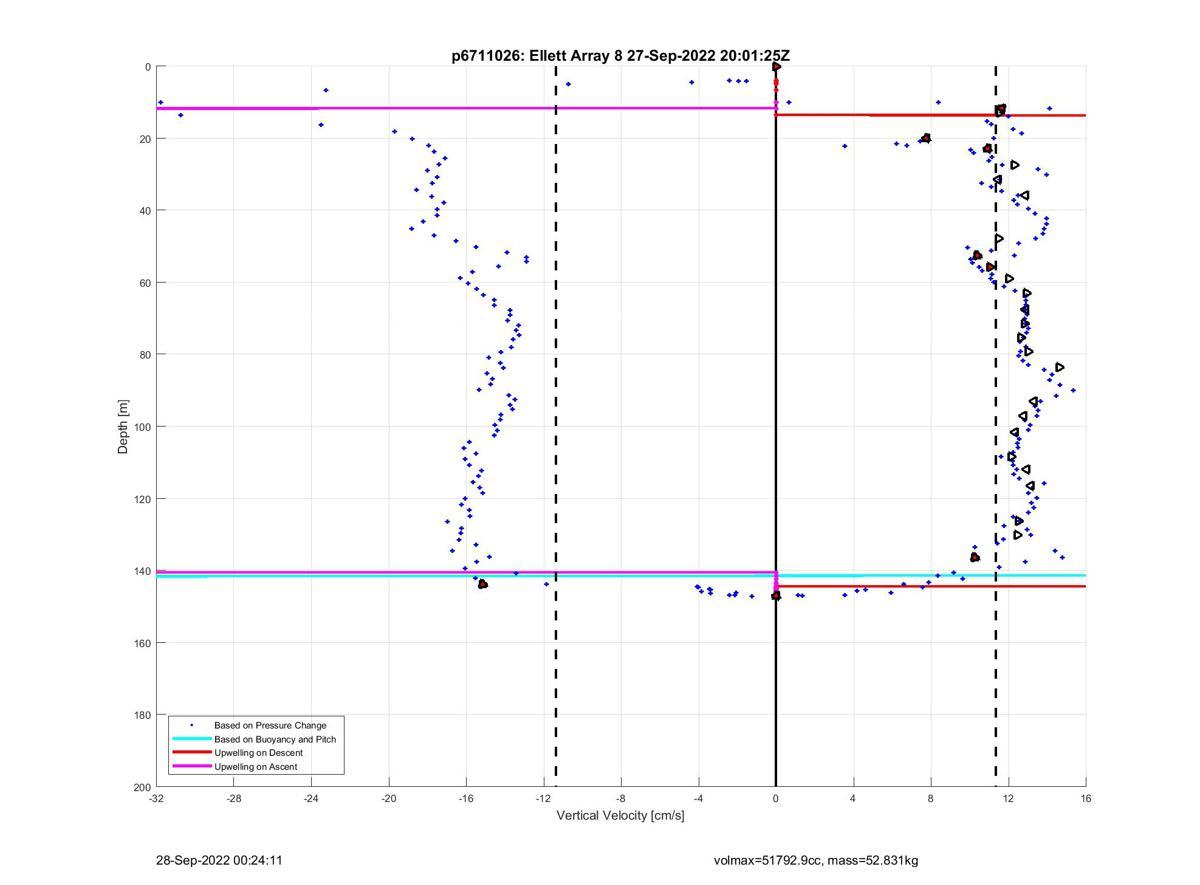Click the red line sample in legend
Viewport: 1200px width, 885px height.
191,753
